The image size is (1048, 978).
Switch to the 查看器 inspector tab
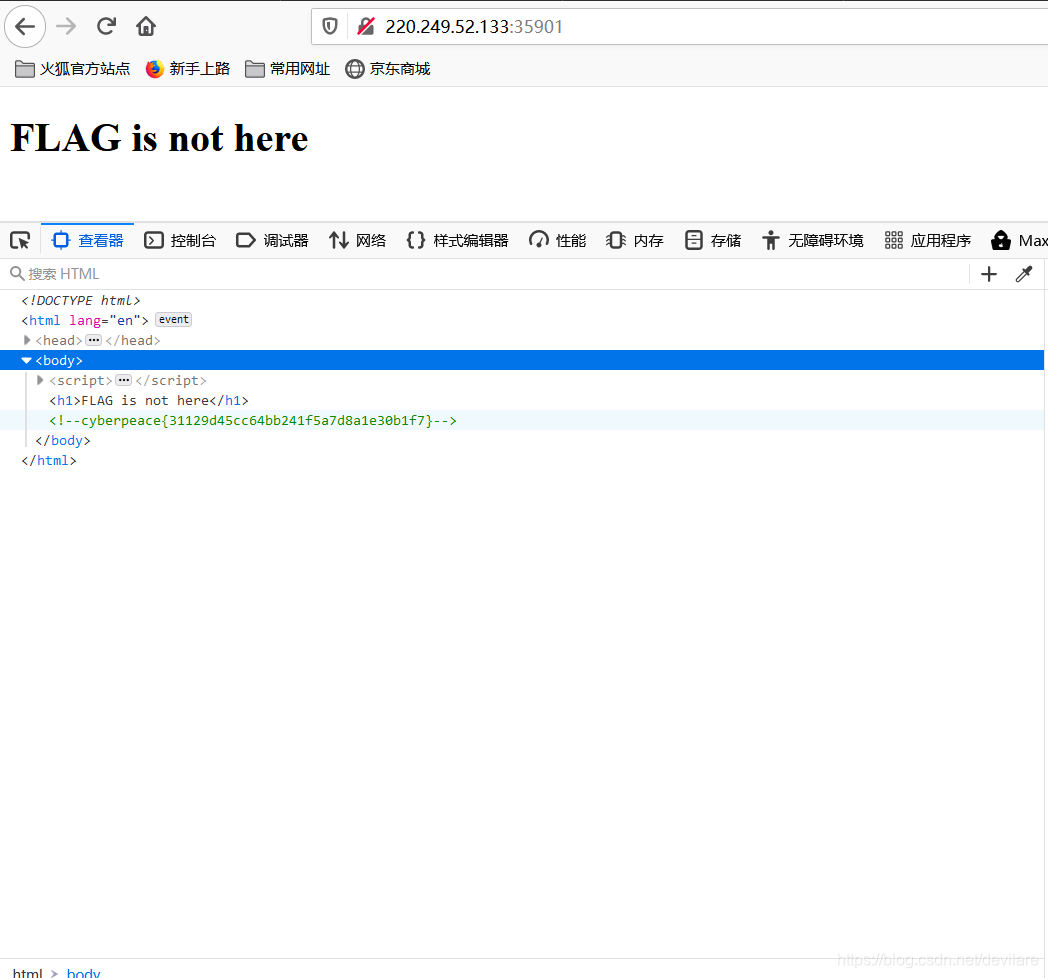point(88,240)
